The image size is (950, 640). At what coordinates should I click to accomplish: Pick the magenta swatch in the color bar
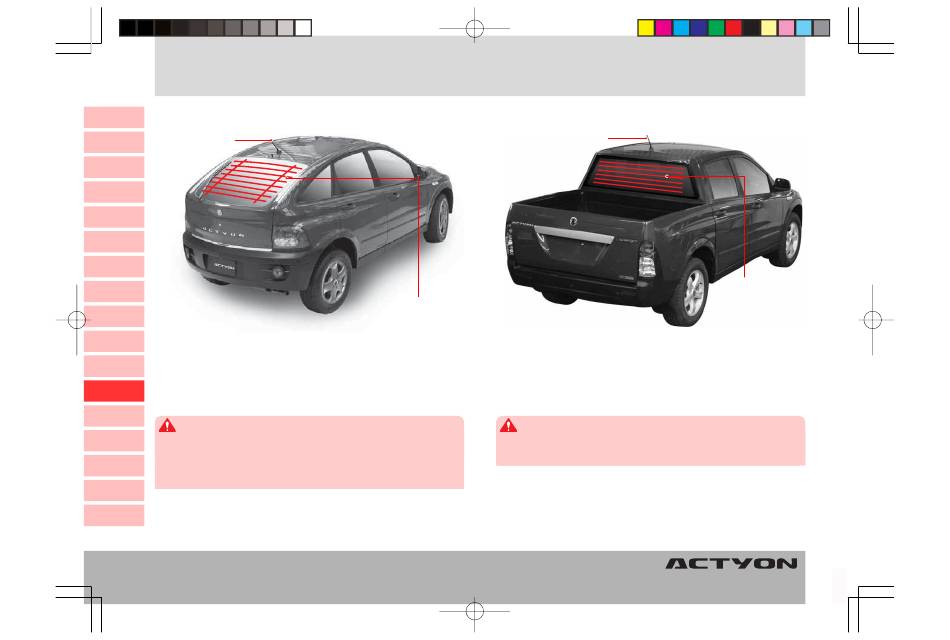(664, 28)
